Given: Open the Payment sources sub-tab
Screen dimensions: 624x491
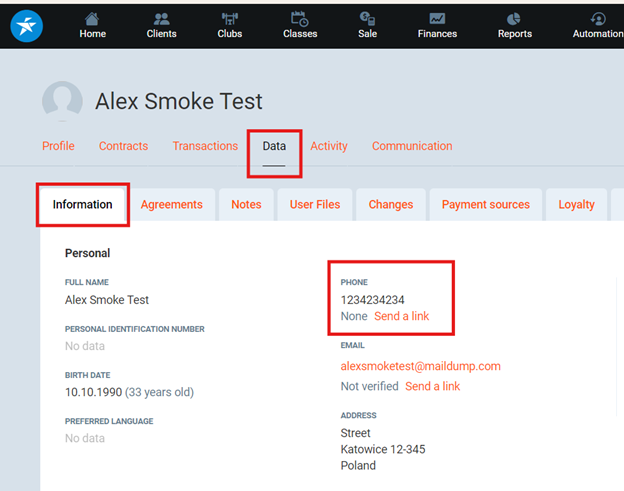Looking at the screenshot, I should [x=486, y=204].
